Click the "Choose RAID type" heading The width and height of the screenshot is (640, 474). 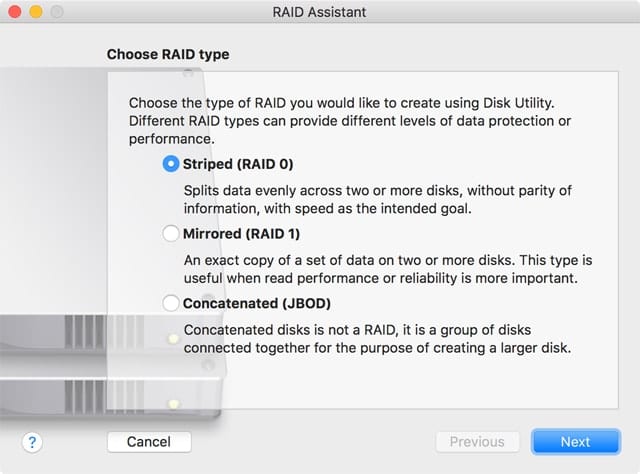[x=168, y=54]
